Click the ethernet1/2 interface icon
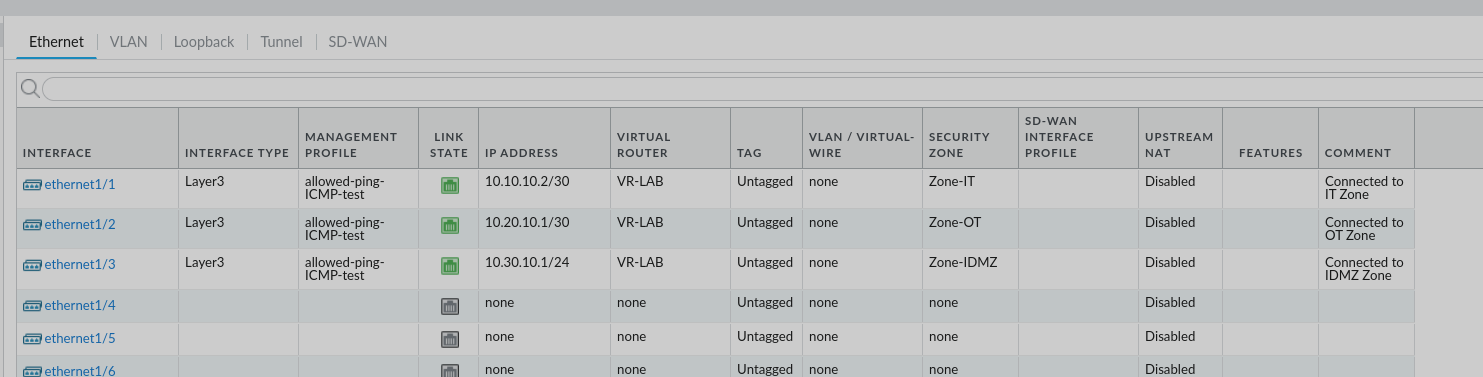This screenshot has height=377, width=1483. [32, 225]
